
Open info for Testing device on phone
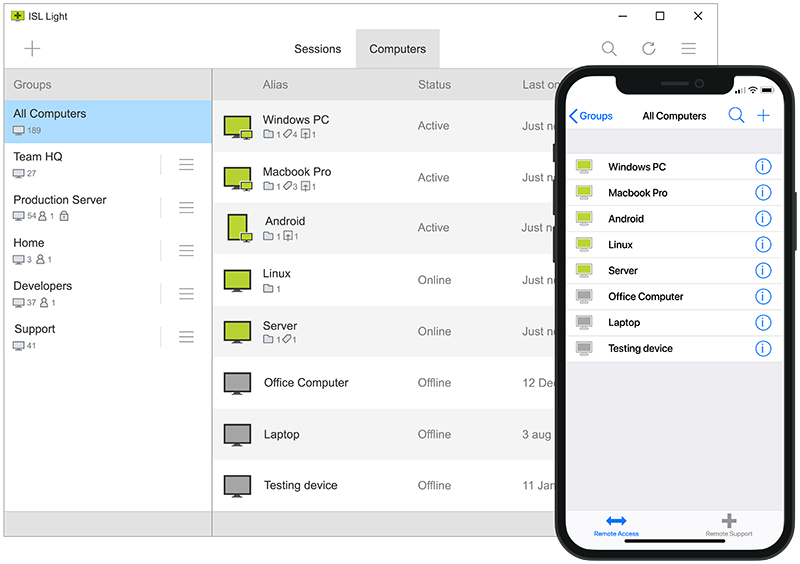coord(763,349)
